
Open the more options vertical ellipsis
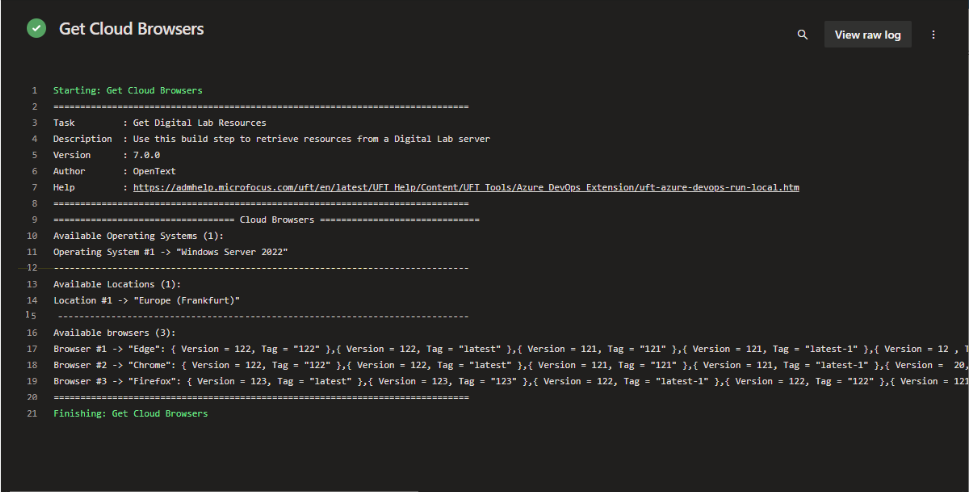934,35
